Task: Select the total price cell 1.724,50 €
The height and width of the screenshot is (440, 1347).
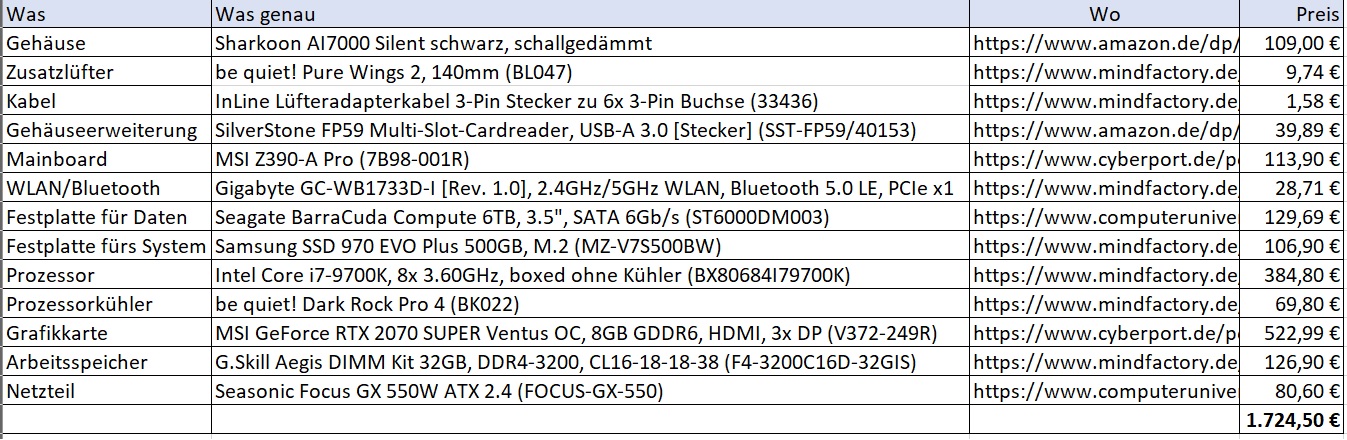Action: tap(1292, 421)
